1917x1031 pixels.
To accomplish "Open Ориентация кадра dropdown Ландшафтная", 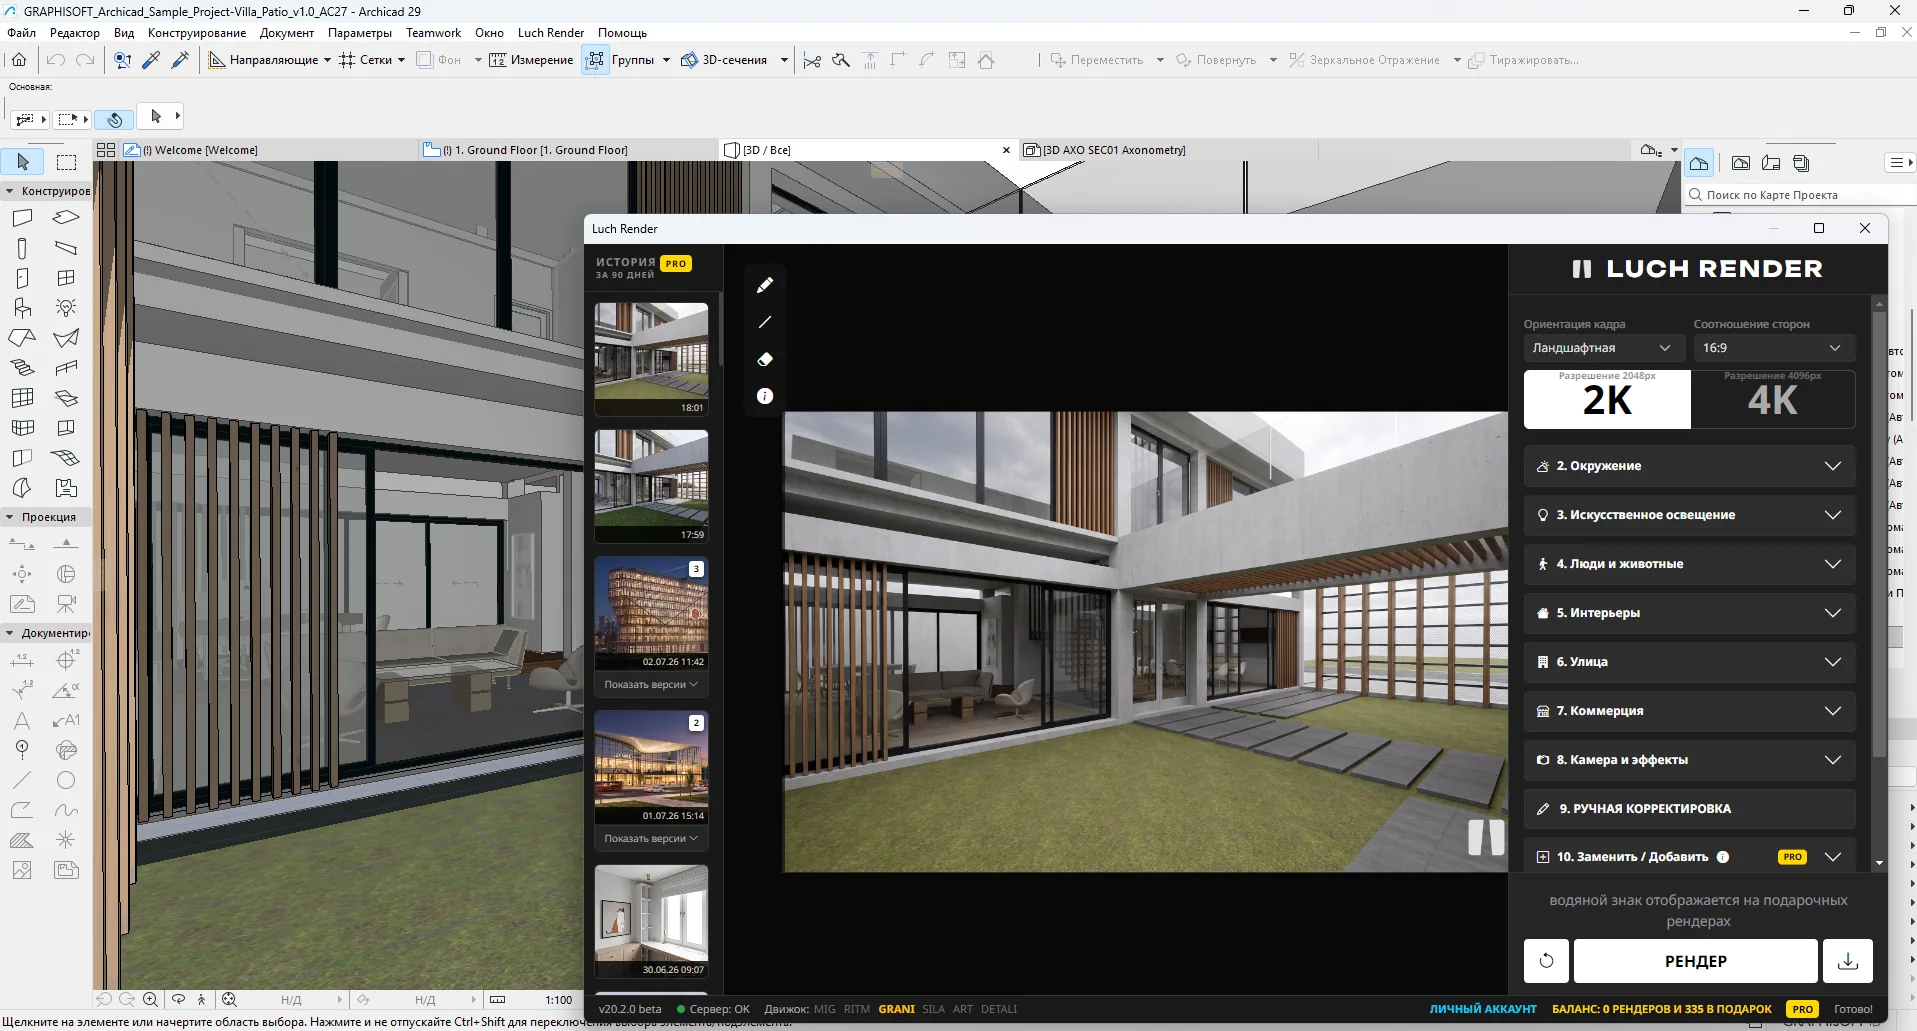I will click(x=1602, y=348).
